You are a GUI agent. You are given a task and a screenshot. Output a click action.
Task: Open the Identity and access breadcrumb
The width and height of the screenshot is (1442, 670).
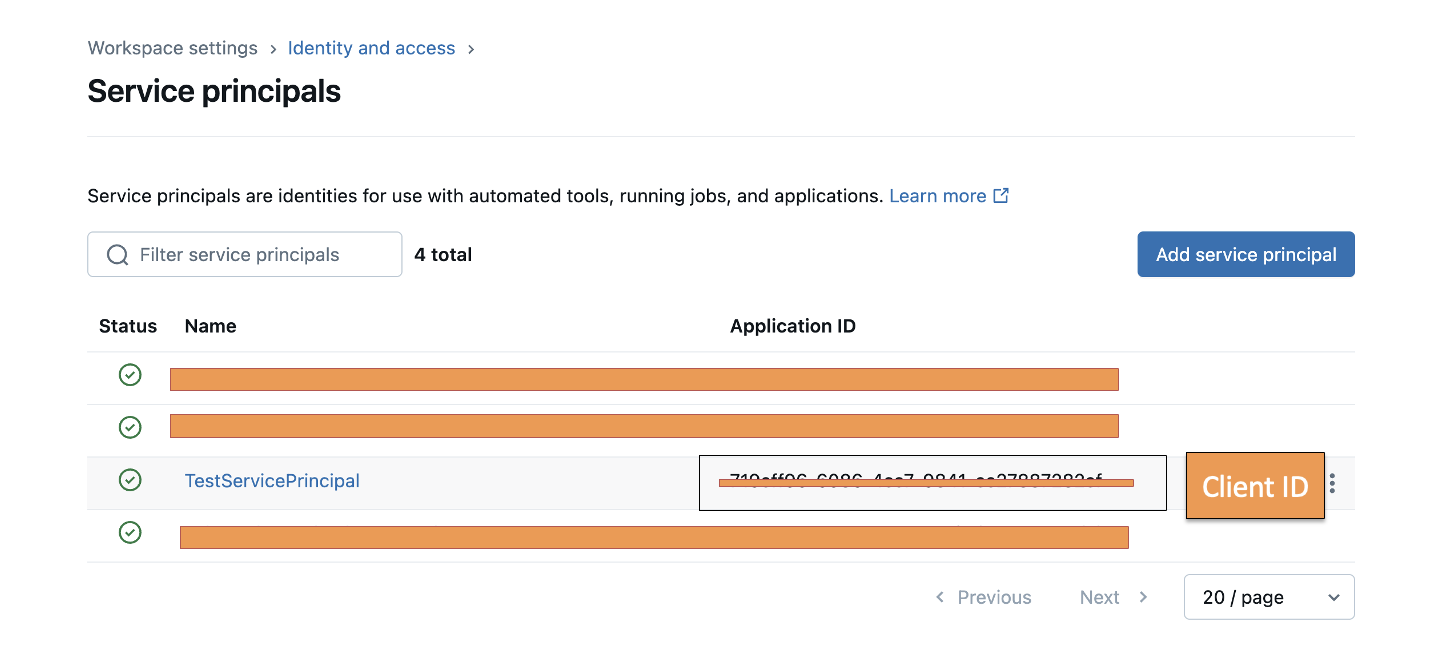tap(371, 48)
